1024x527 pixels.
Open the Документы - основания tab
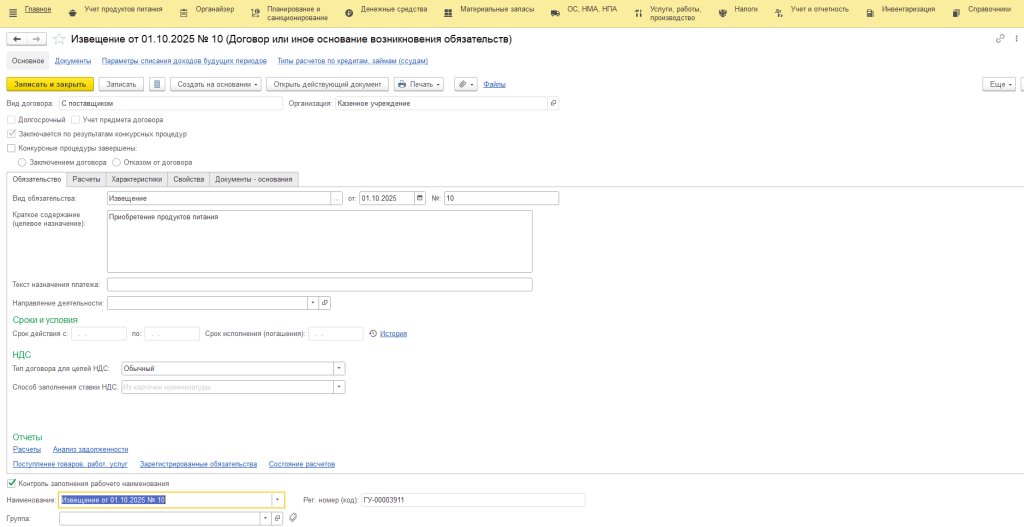click(x=254, y=179)
